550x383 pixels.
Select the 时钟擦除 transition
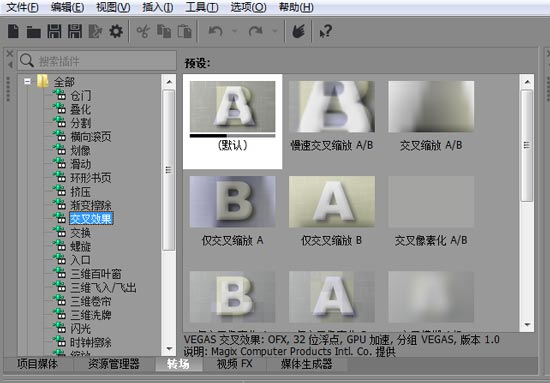(x=90, y=342)
